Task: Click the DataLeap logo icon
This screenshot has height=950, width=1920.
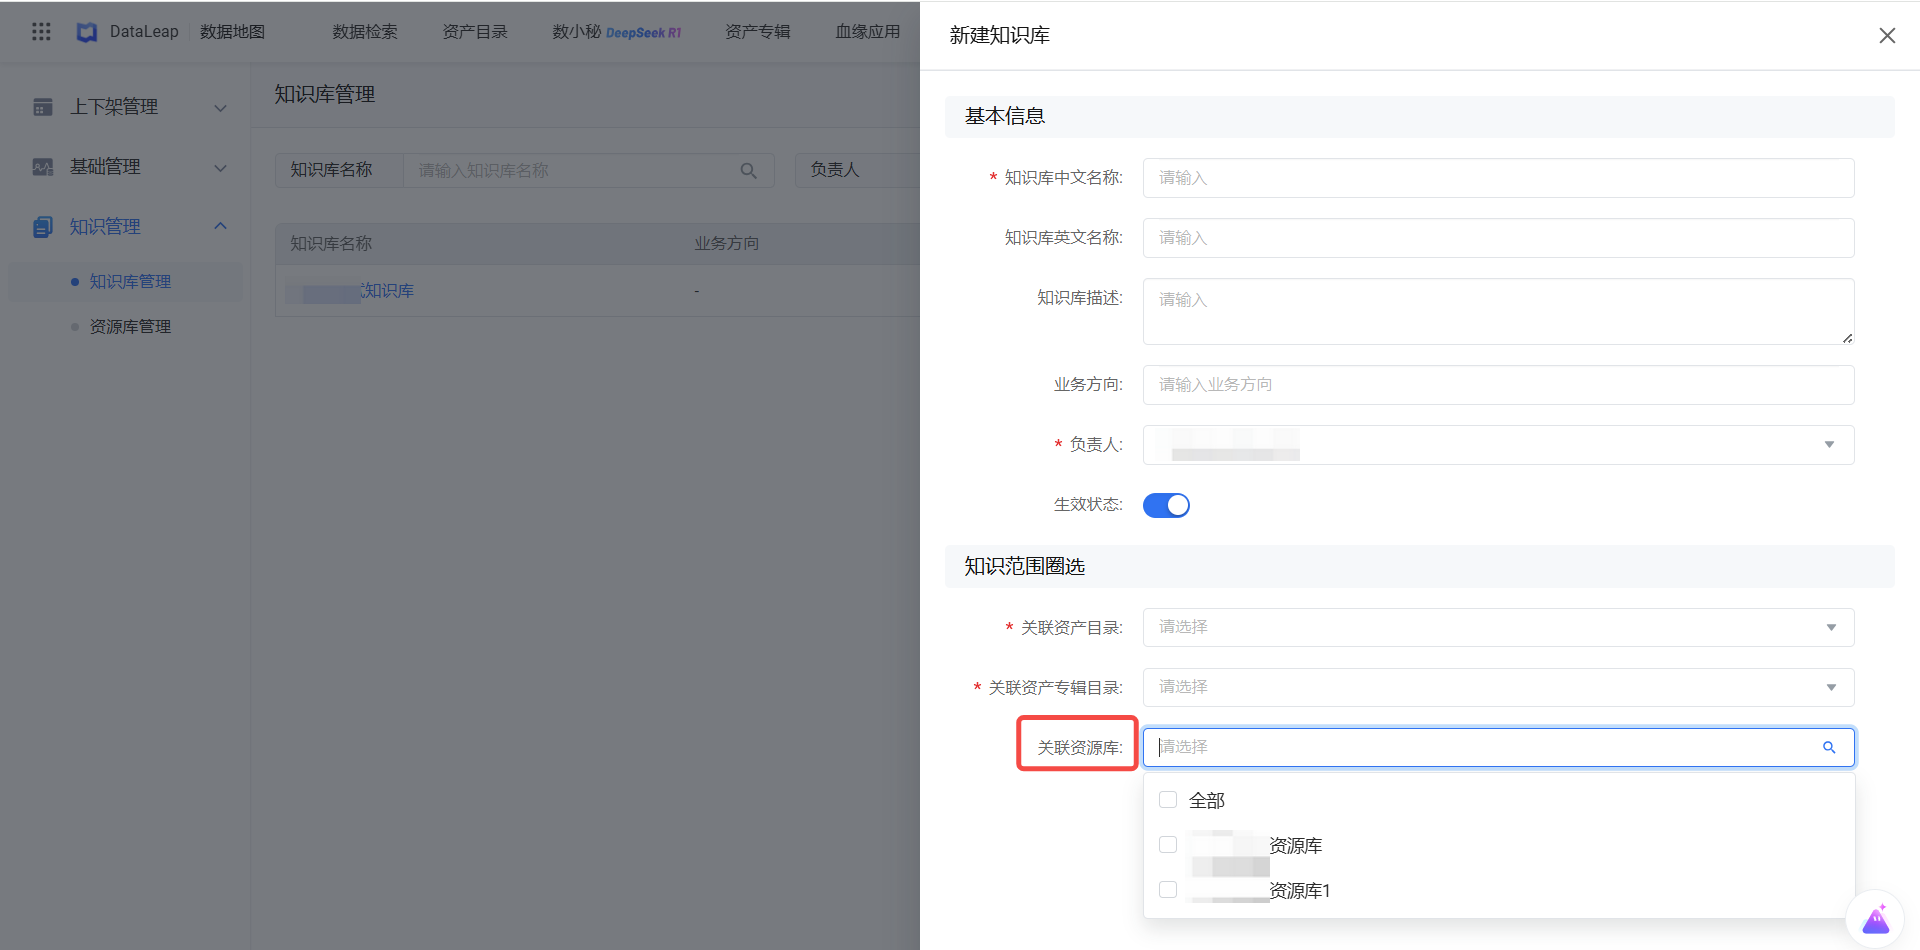Action: [87, 32]
